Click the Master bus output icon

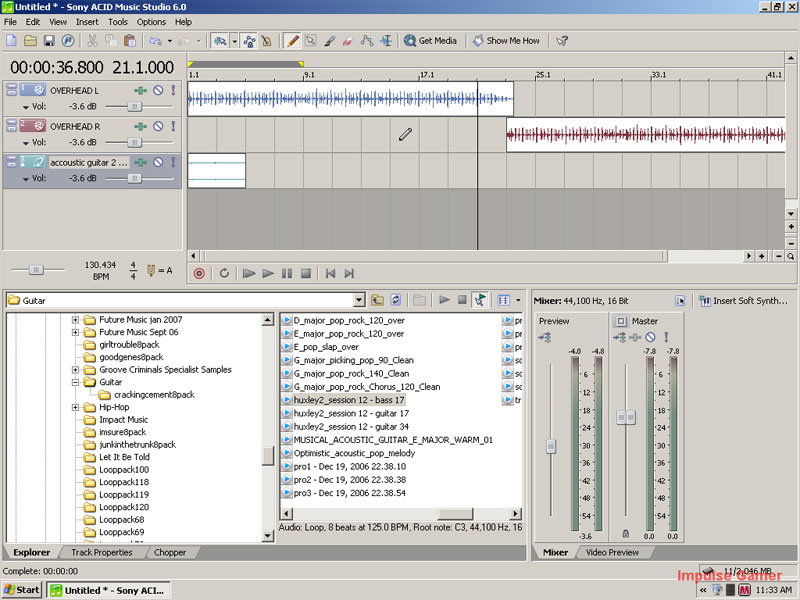coord(620,337)
